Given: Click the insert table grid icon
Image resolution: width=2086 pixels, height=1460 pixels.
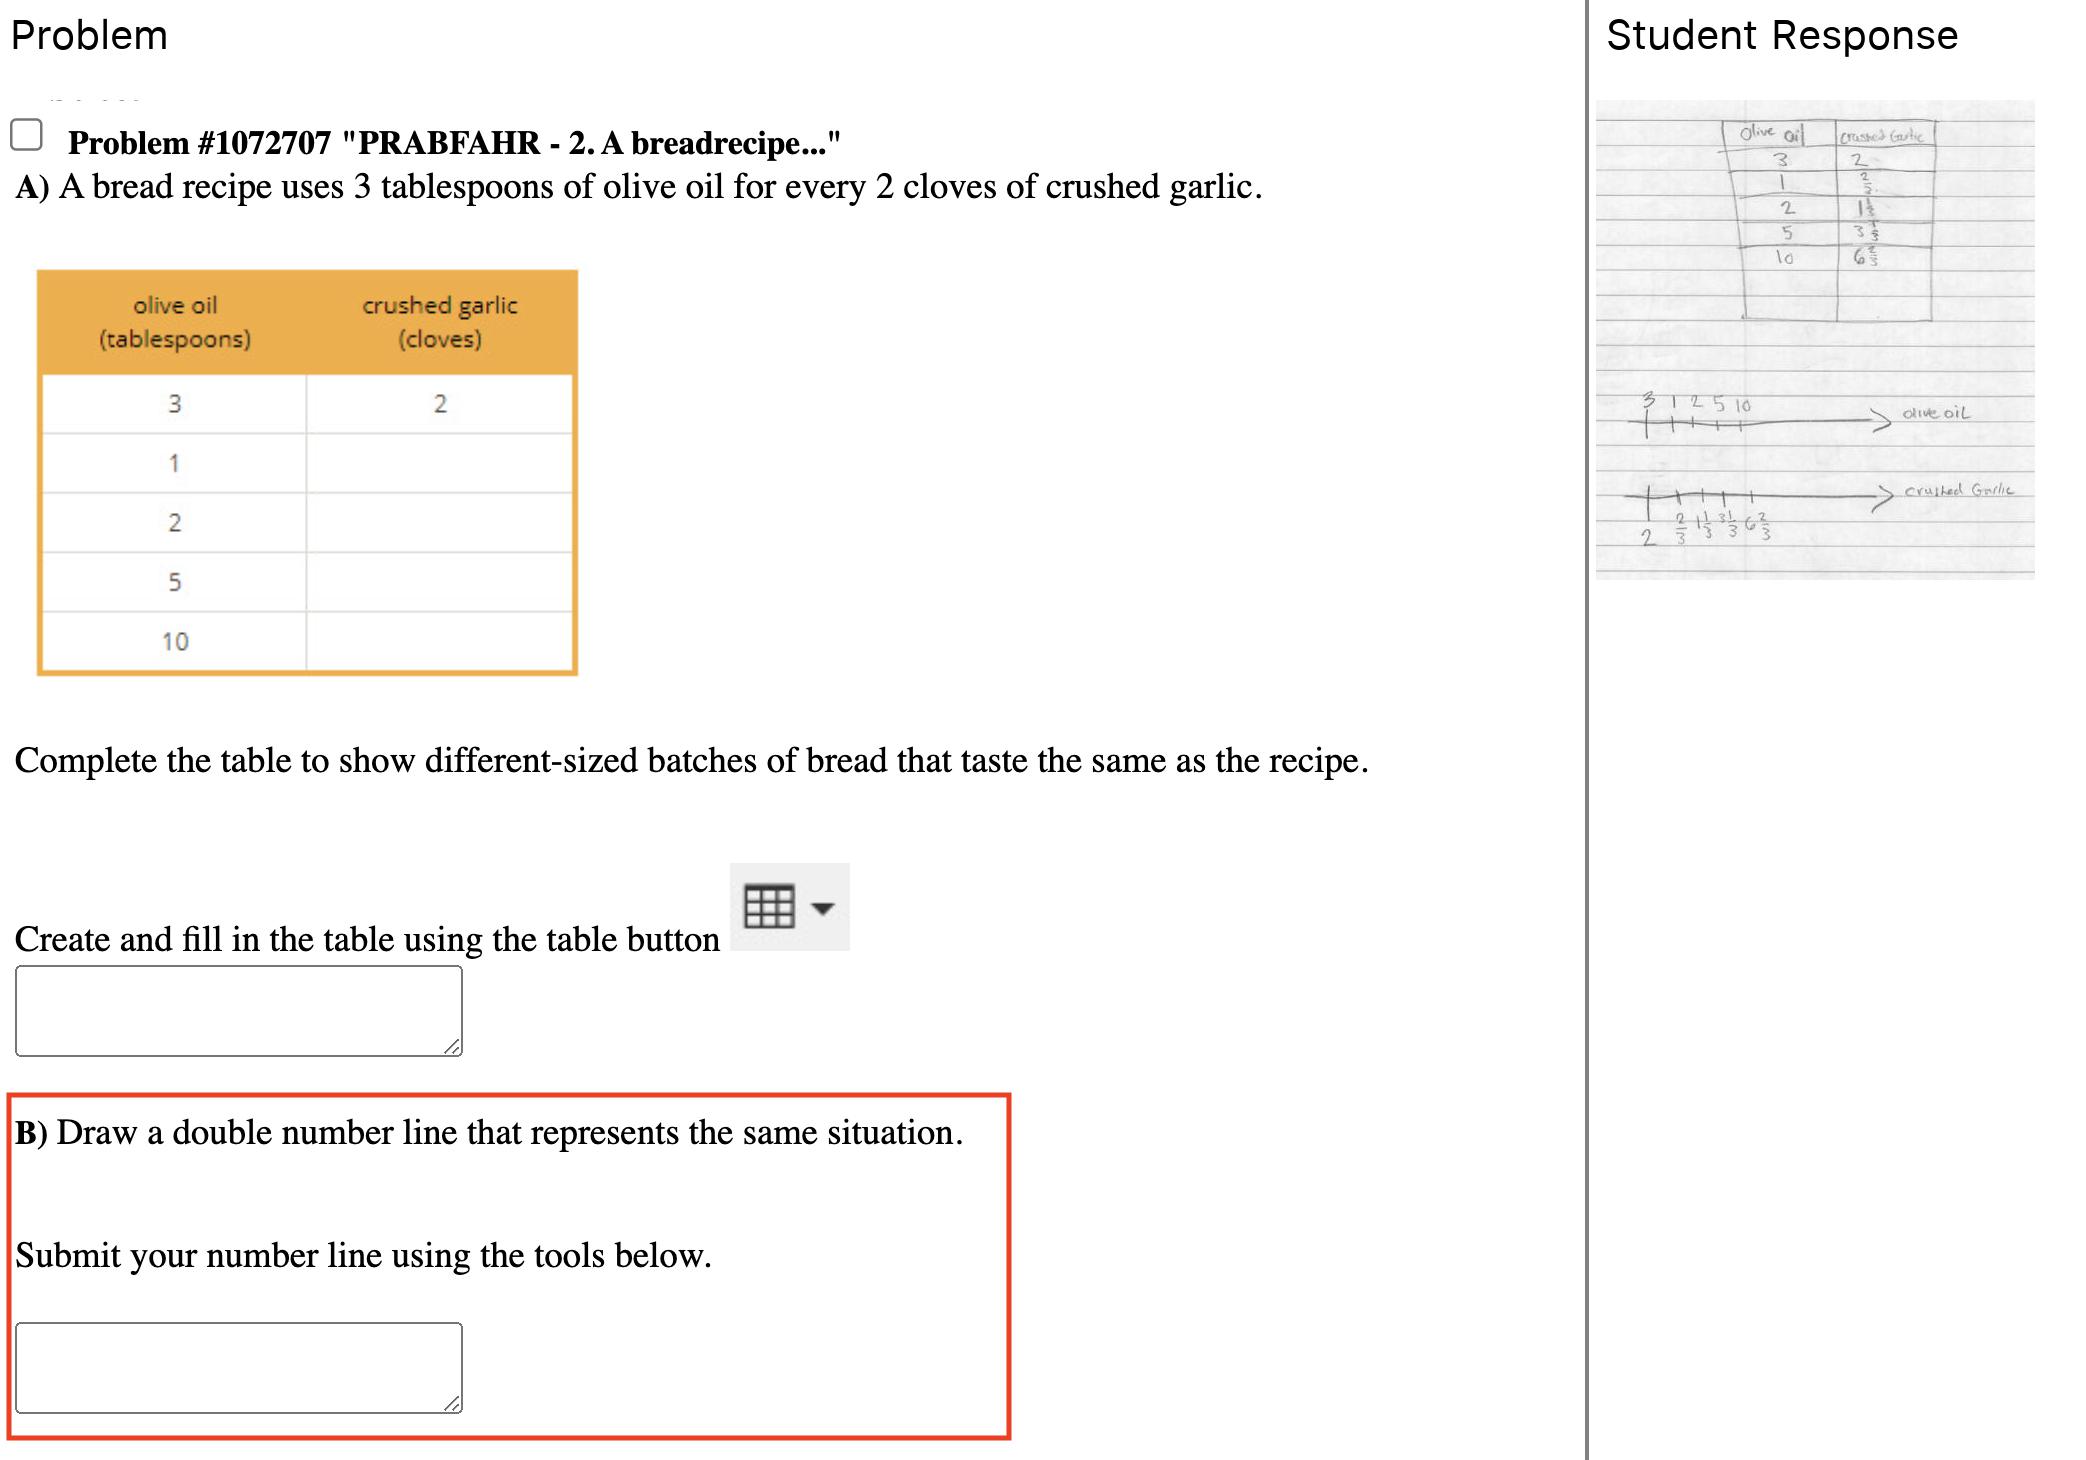Looking at the screenshot, I should [x=769, y=907].
